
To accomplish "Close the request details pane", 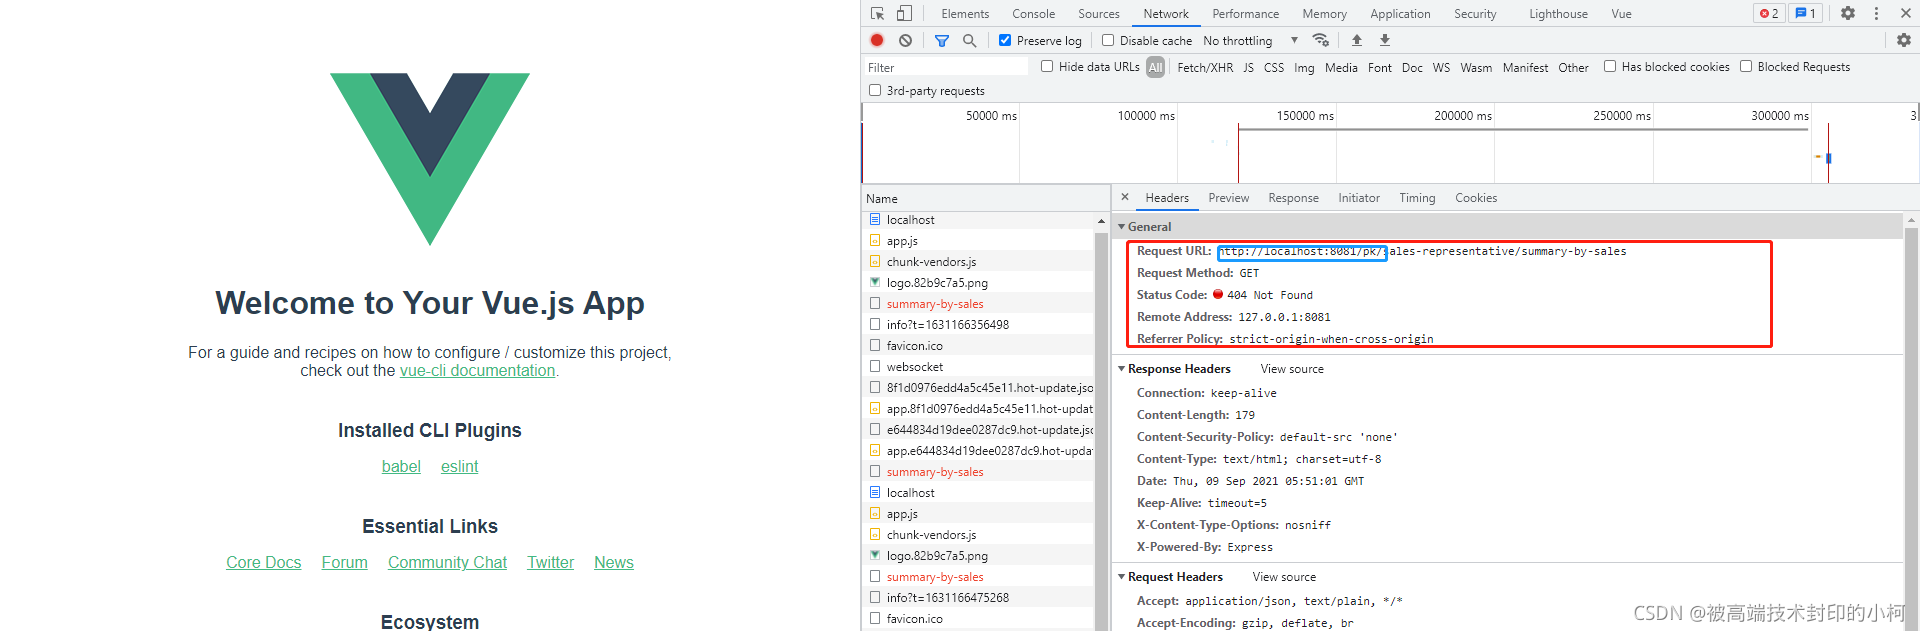I will pyautogui.click(x=1125, y=197).
